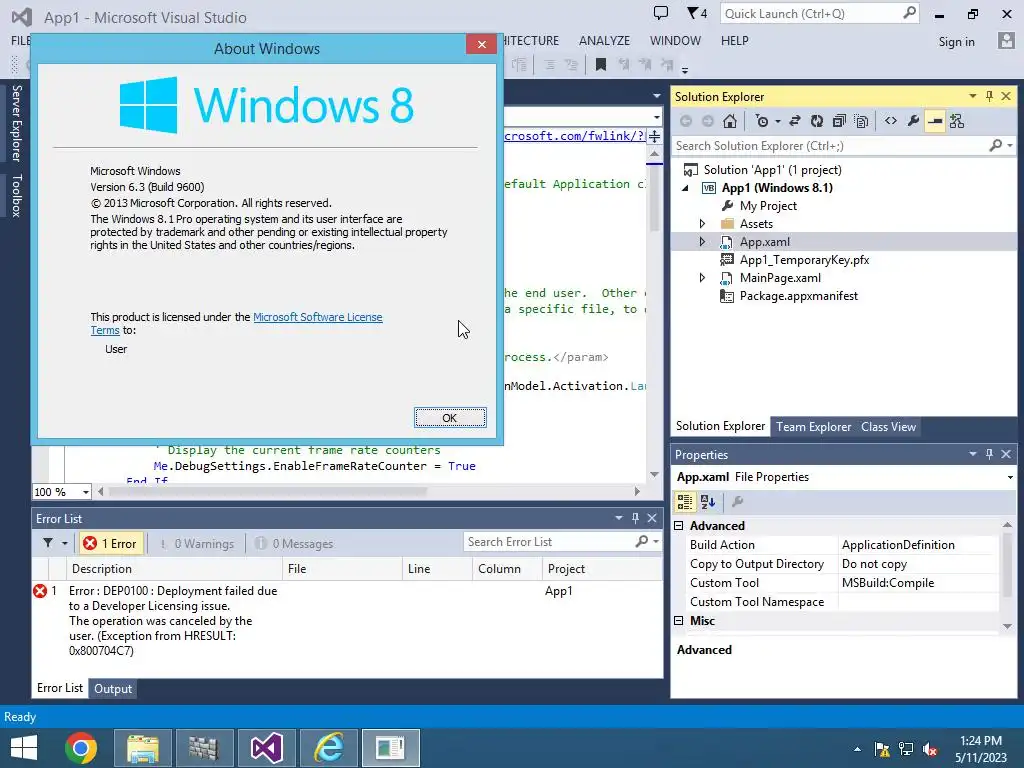Click the Description column header
Viewport: 1024px width, 768px height.
(174, 569)
